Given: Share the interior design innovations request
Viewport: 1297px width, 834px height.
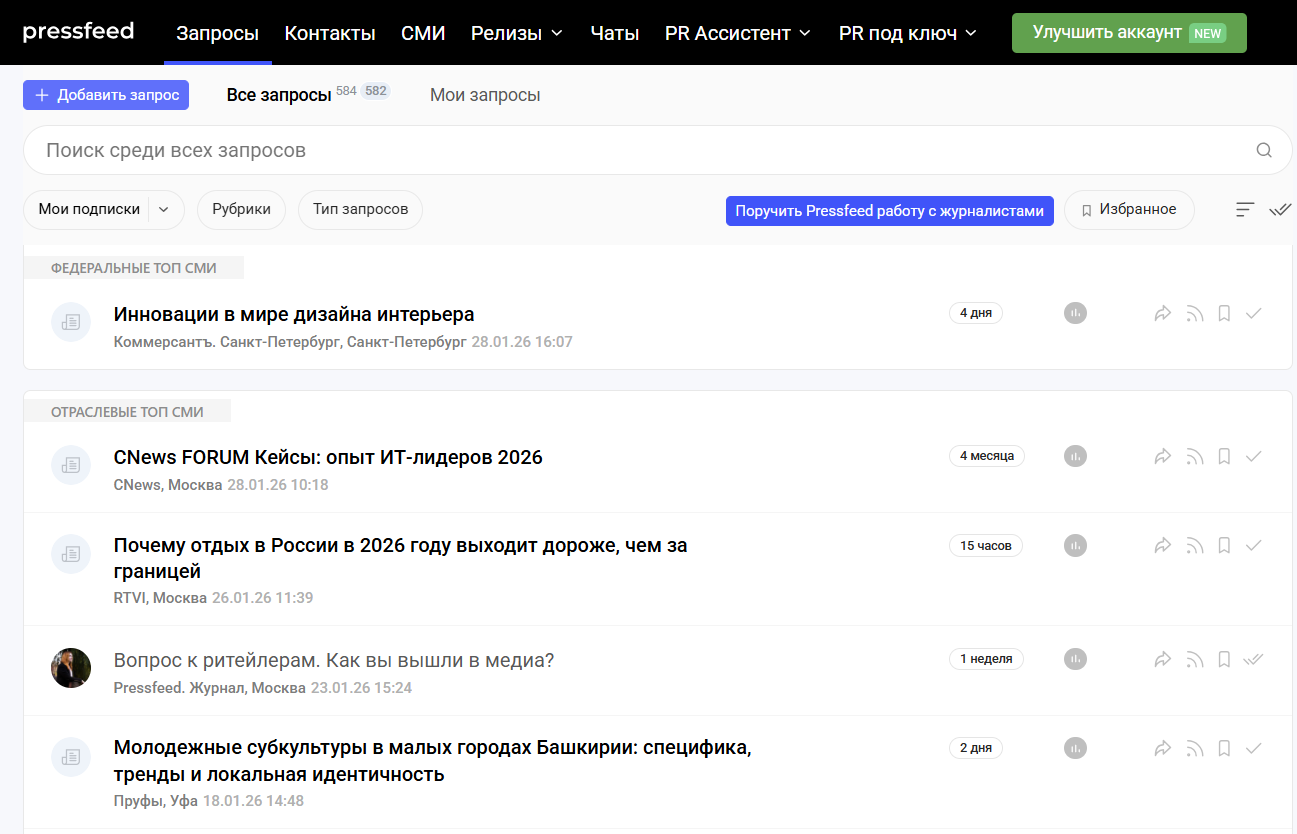Looking at the screenshot, I should [1162, 314].
